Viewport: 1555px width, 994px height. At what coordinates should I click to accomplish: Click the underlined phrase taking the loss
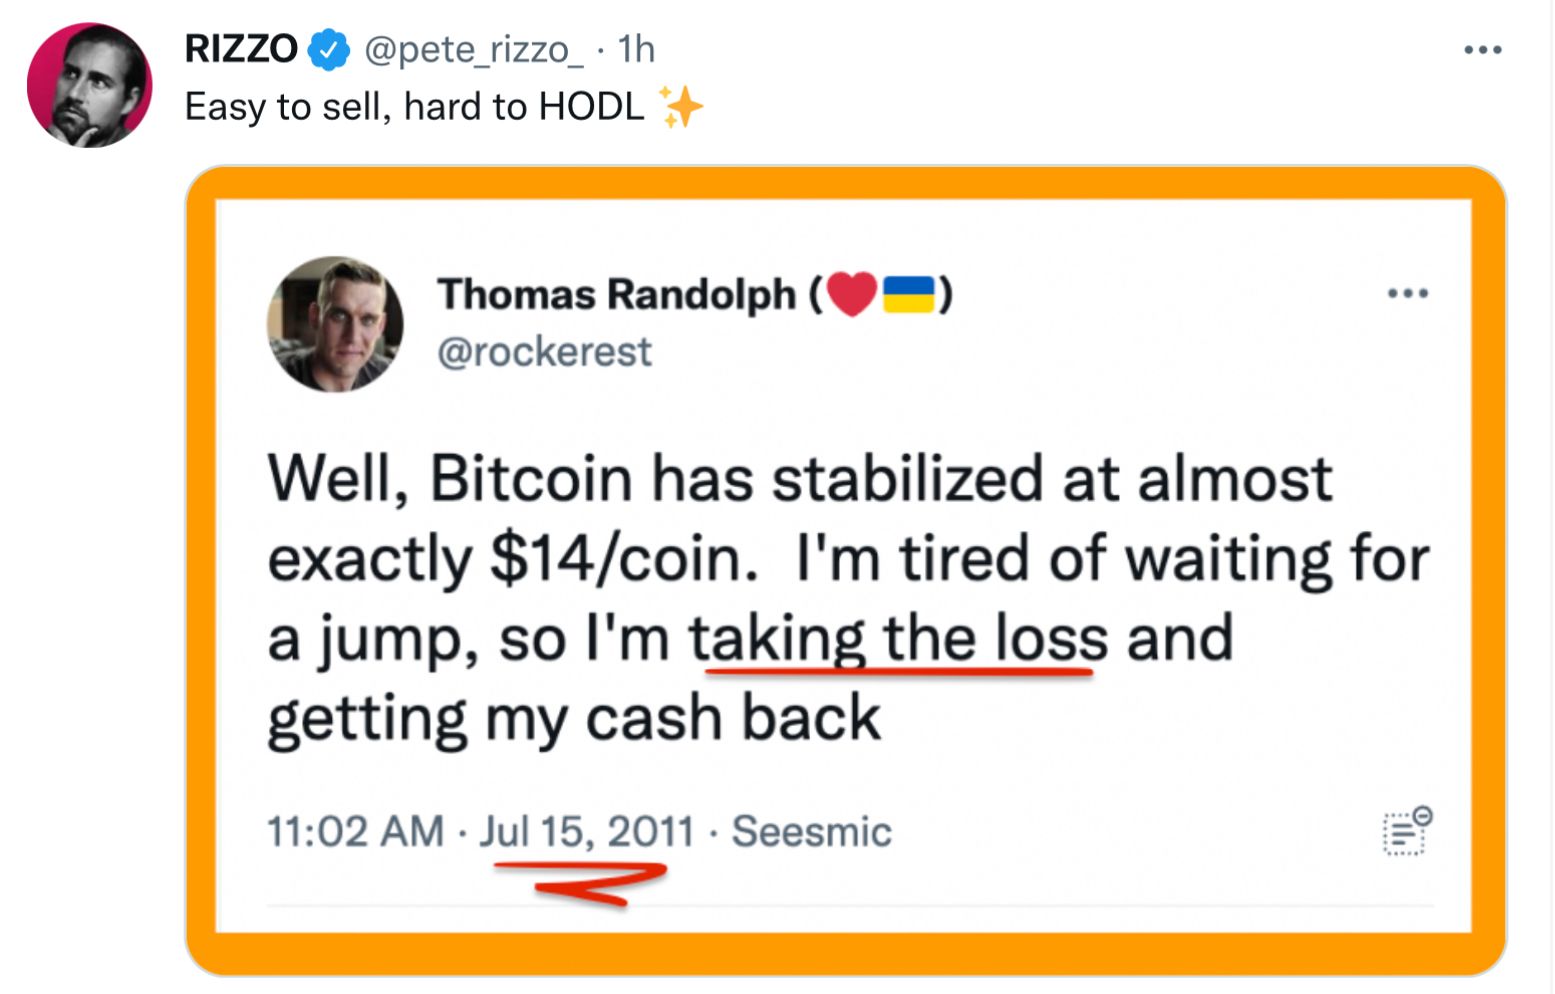(x=898, y=635)
